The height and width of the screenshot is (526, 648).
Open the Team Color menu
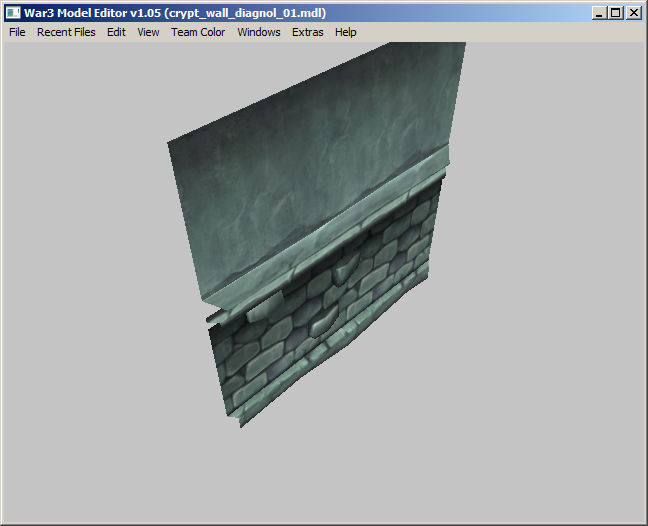click(x=198, y=32)
